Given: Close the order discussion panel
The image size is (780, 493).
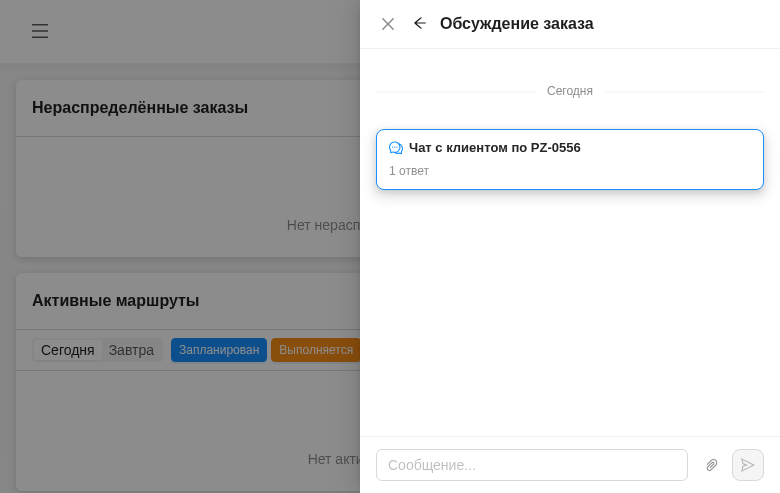Looking at the screenshot, I should tap(388, 24).
